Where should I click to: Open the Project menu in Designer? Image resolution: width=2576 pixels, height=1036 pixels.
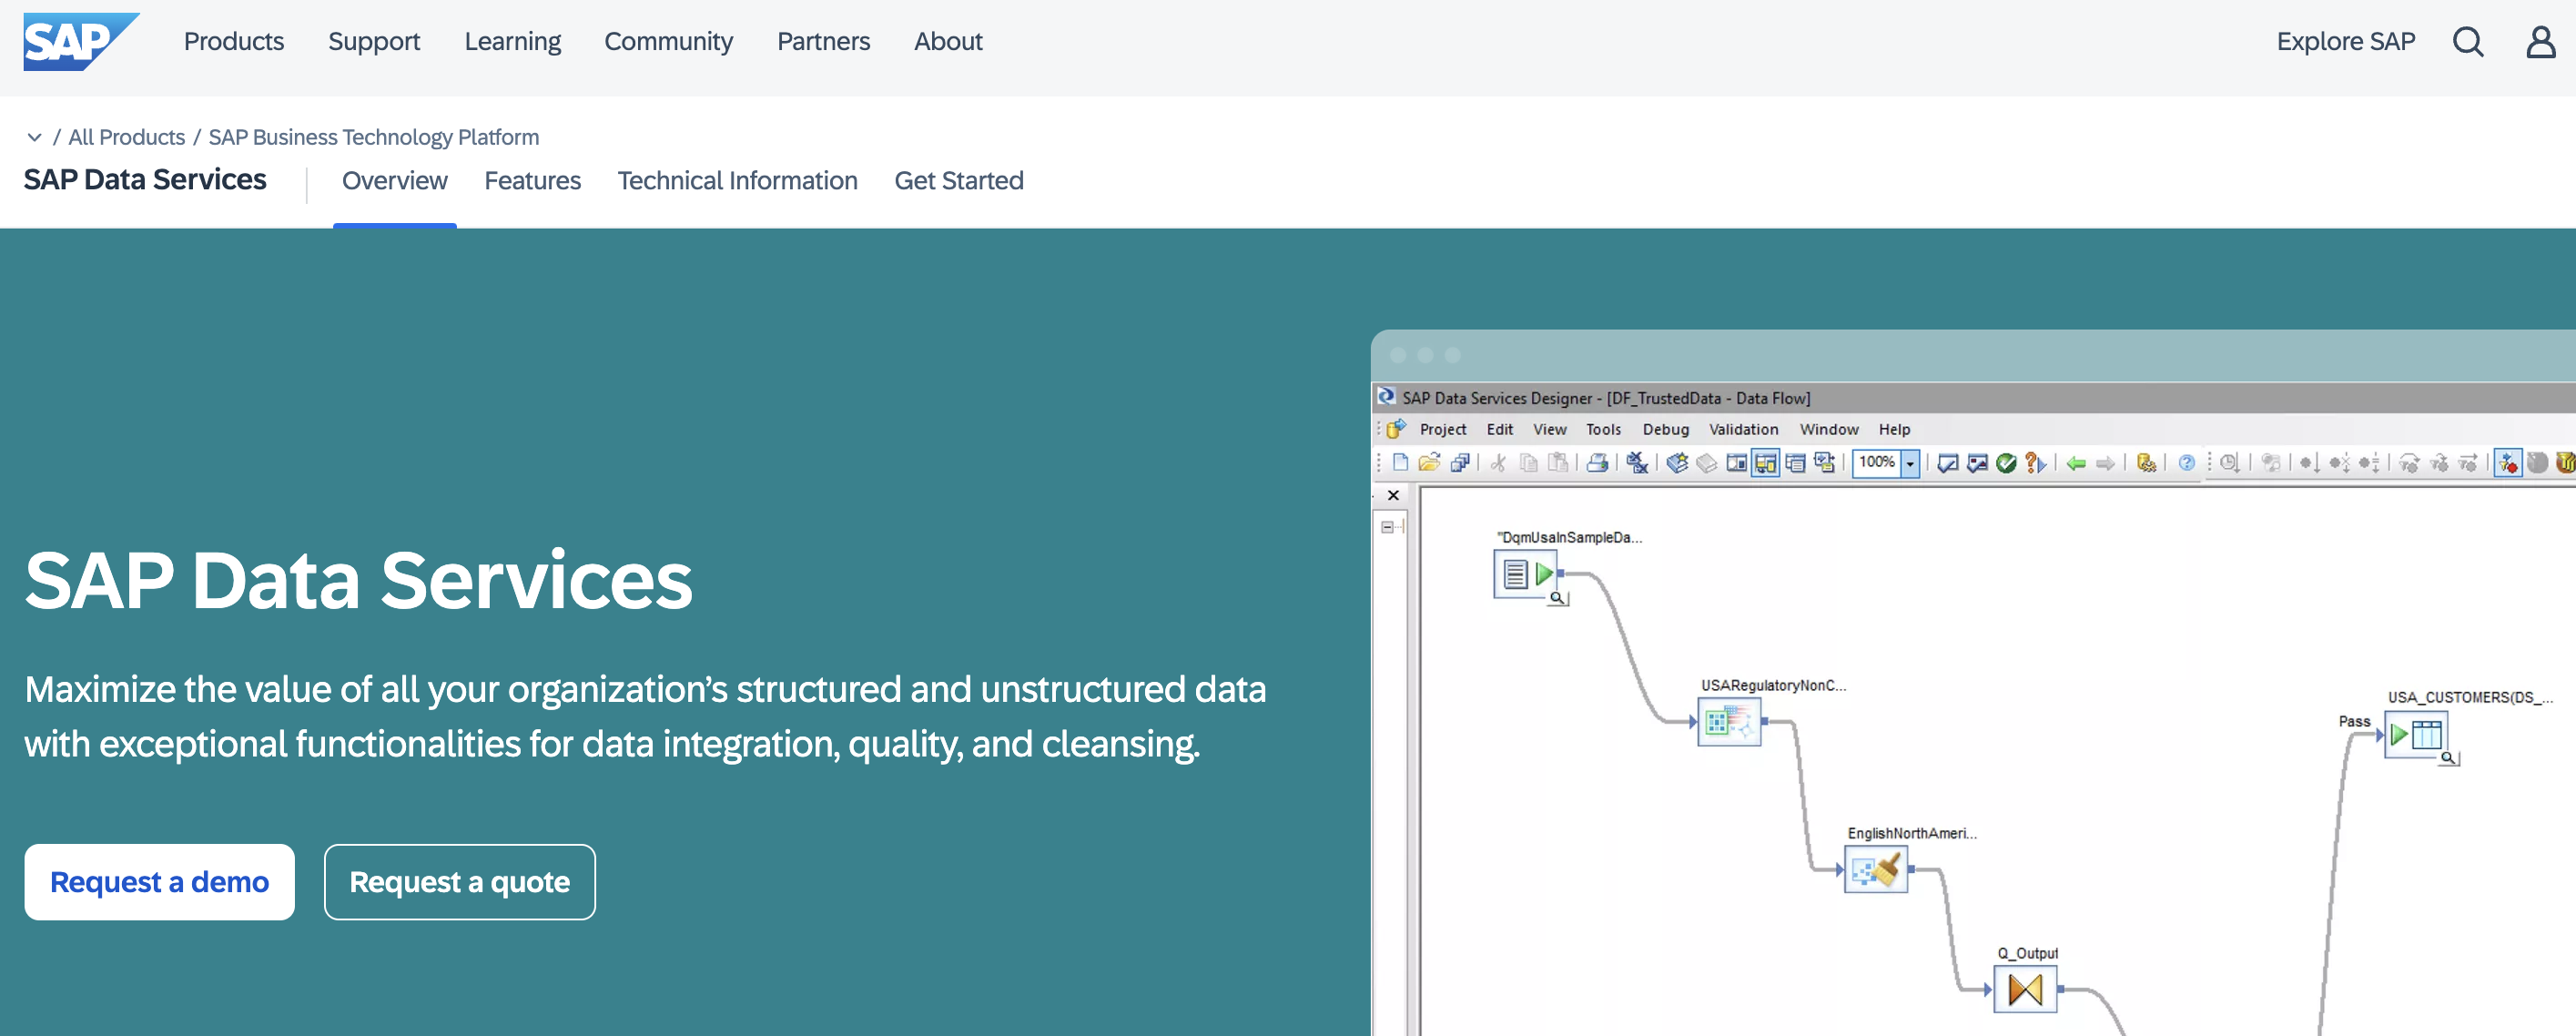[1443, 429]
